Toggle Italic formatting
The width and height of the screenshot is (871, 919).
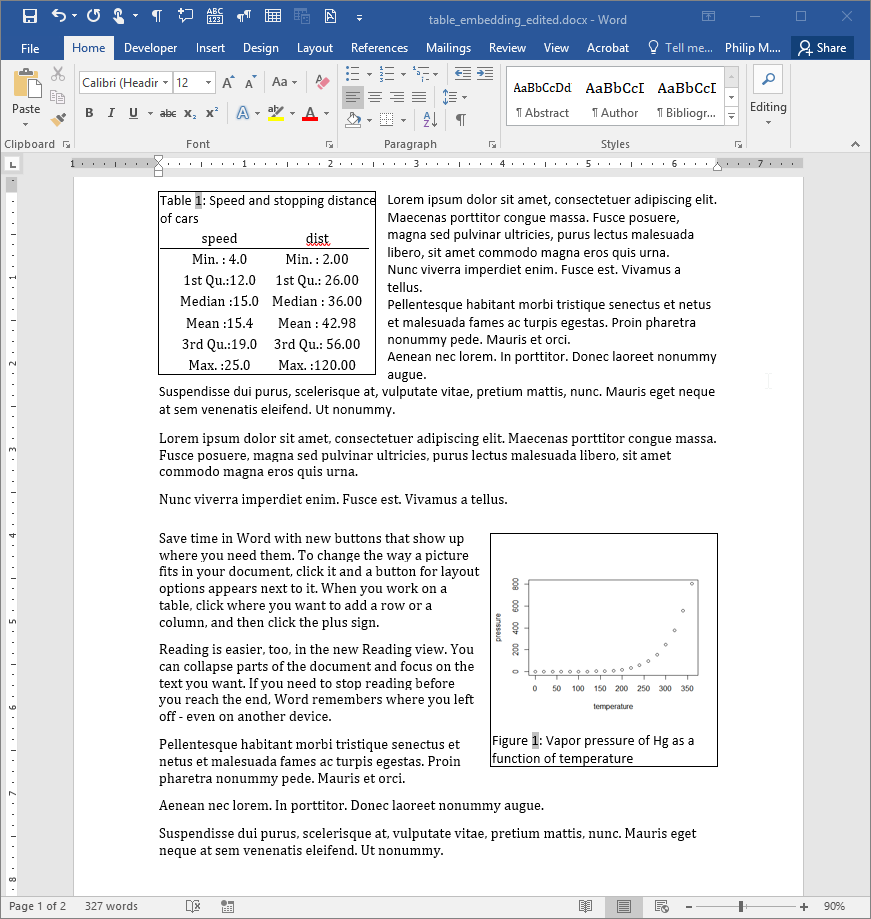pos(111,113)
